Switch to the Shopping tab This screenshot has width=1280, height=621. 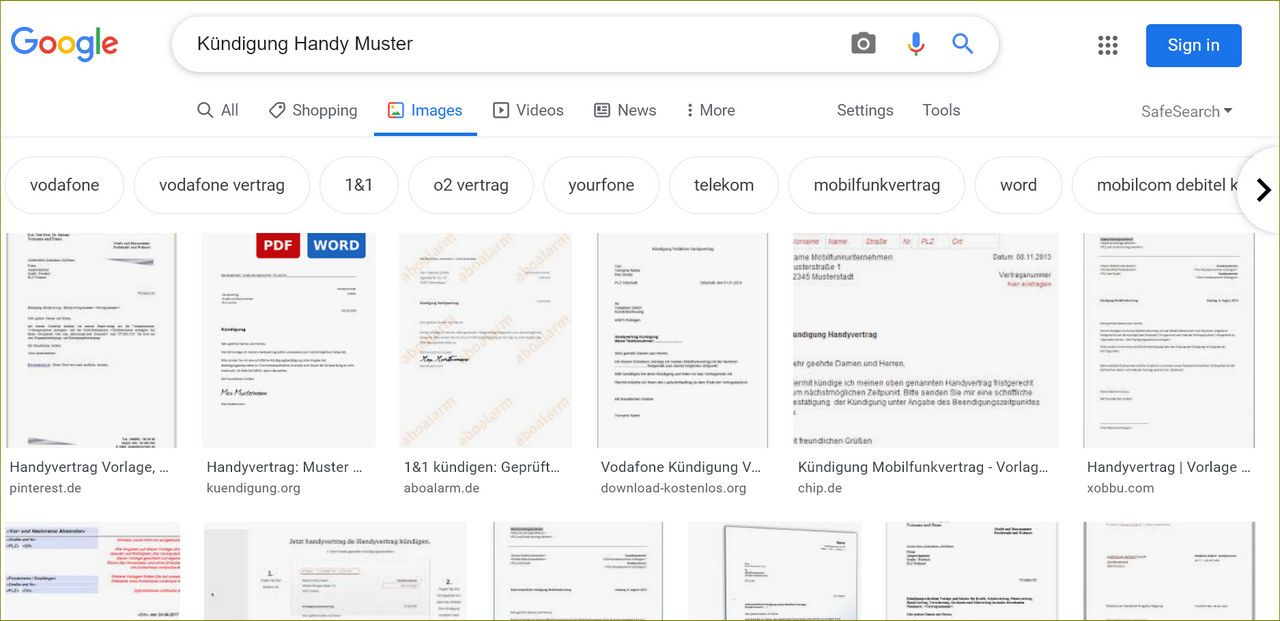pyautogui.click(x=313, y=110)
